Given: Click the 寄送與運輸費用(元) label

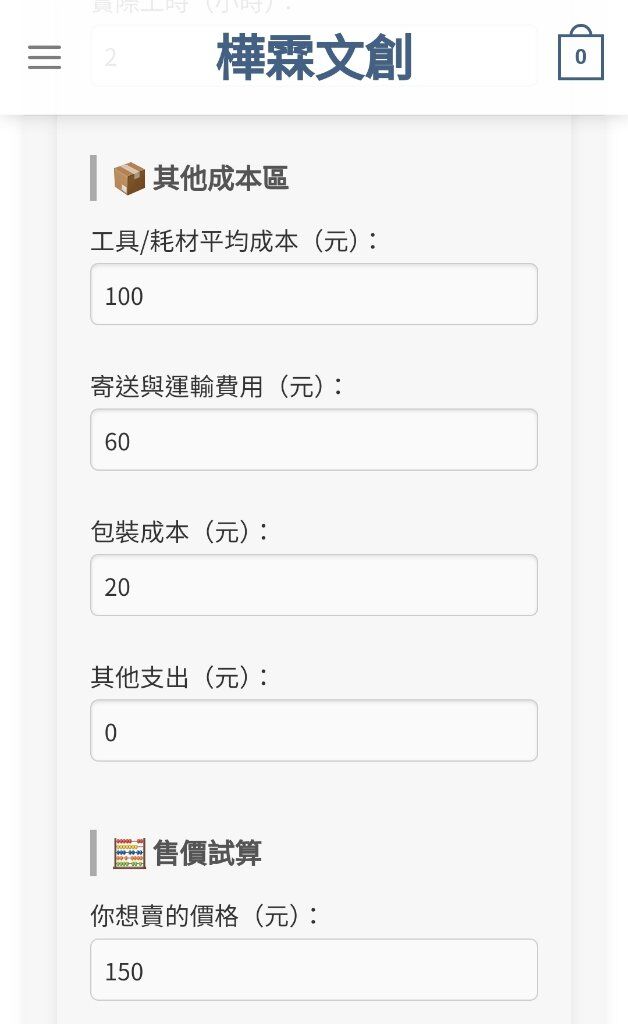Looking at the screenshot, I should [x=217, y=386].
